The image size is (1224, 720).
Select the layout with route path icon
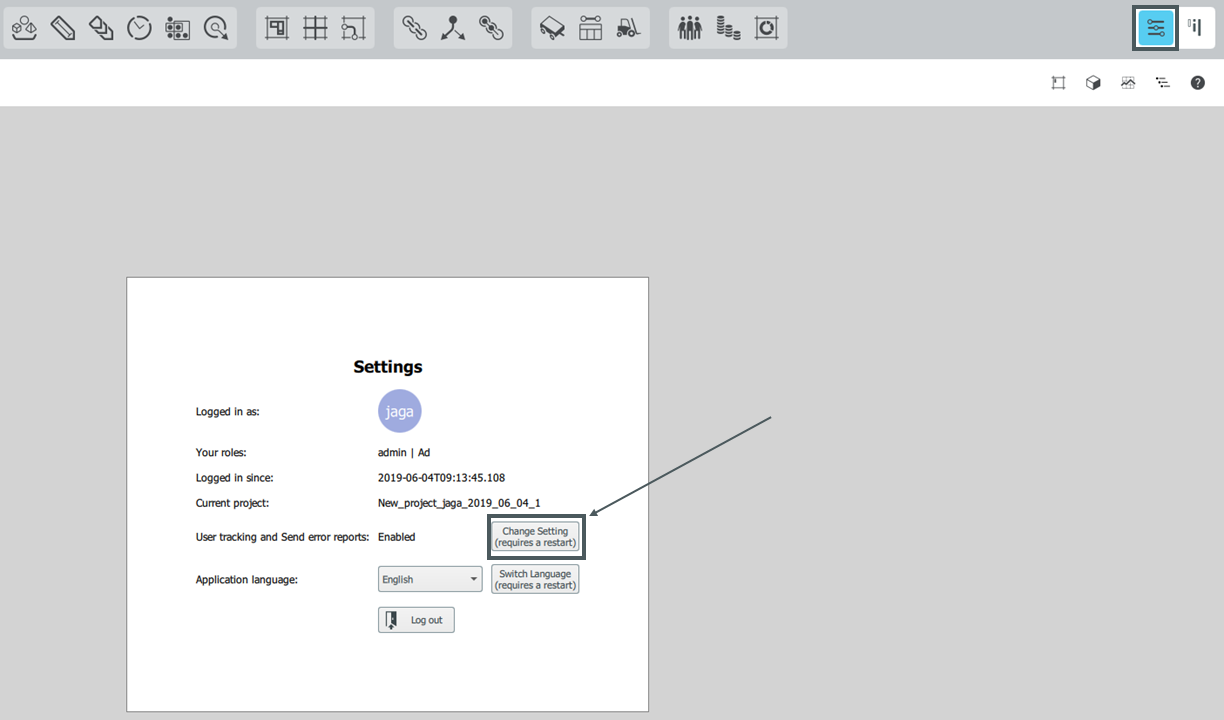pos(353,28)
